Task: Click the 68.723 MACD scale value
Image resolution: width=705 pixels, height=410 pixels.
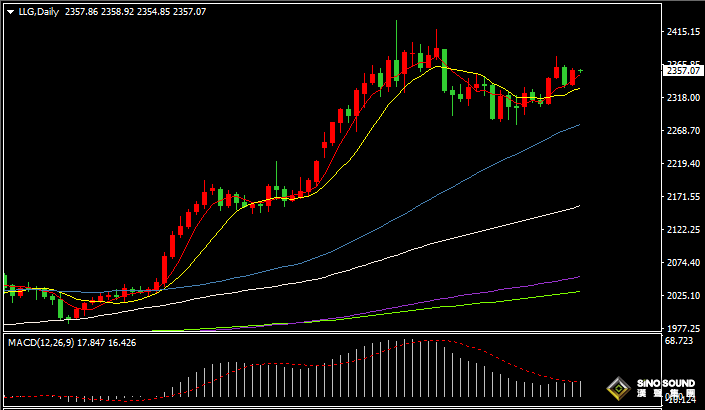Action: pos(679,342)
